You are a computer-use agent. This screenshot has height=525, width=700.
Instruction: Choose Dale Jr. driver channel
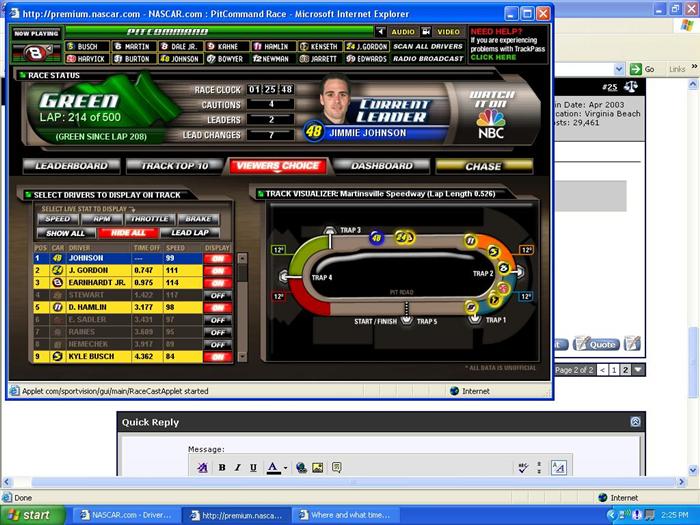coord(181,46)
